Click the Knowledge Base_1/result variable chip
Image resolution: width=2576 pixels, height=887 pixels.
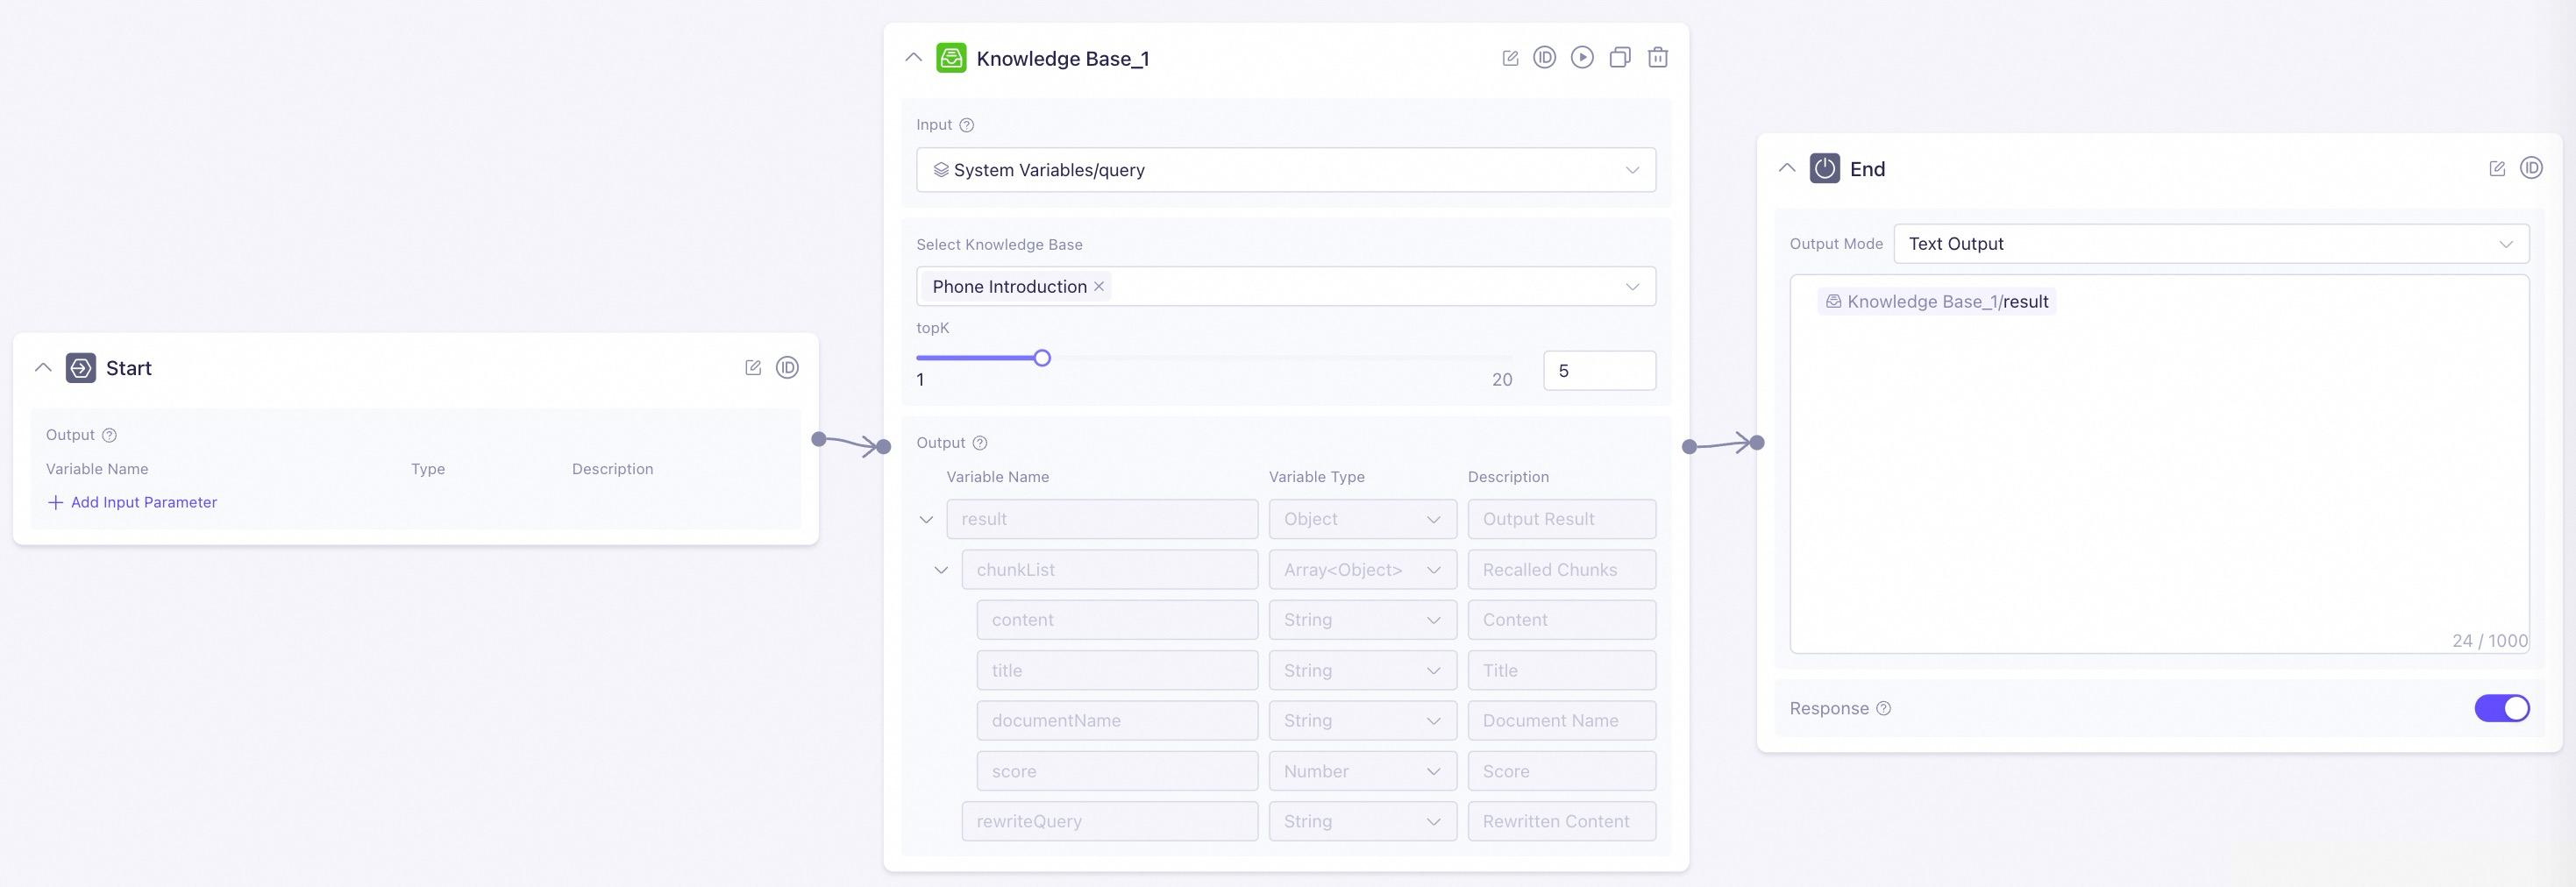click(x=1936, y=301)
